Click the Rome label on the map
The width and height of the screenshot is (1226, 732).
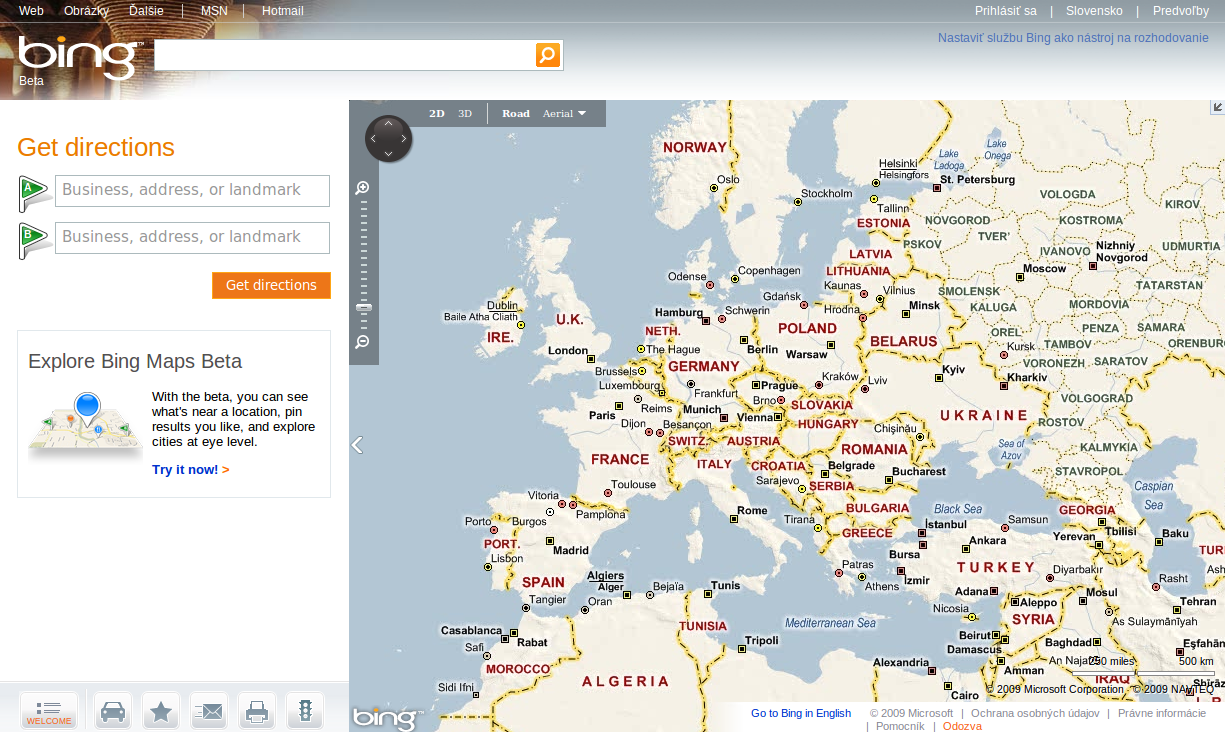(x=752, y=511)
